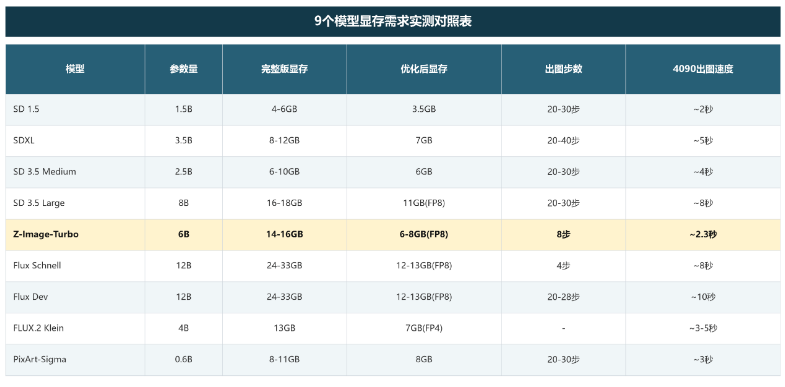Click the 8-12GB full VRAM cell

tap(284, 141)
